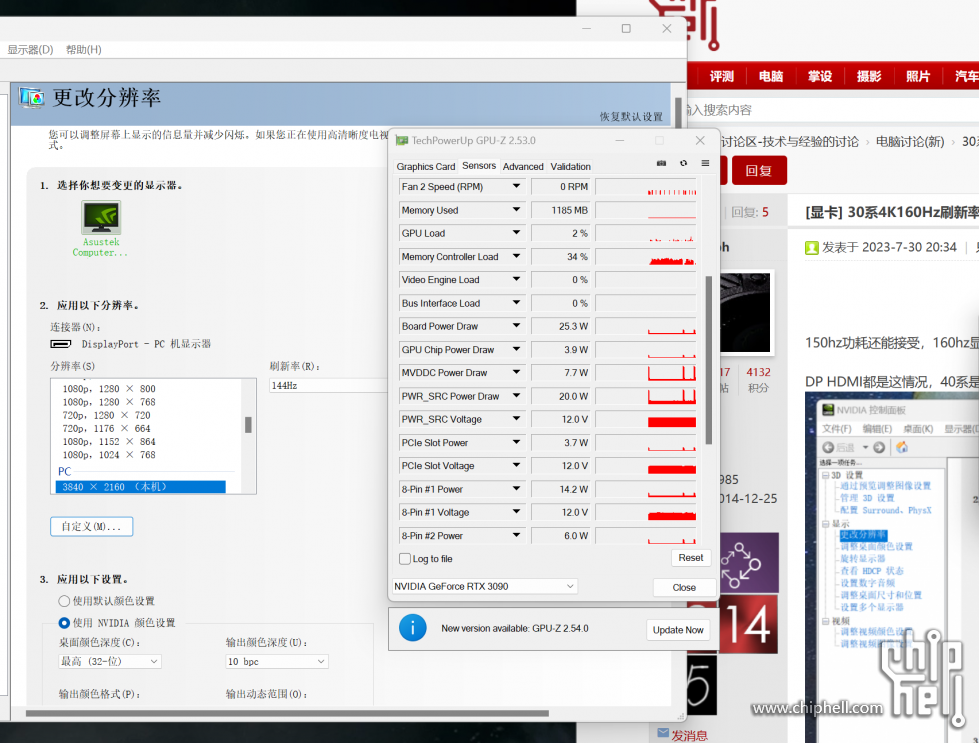Viewport: 979px width, 743px height.
Task: Click the blue info icon in update notice
Action: pyautogui.click(x=413, y=628)
